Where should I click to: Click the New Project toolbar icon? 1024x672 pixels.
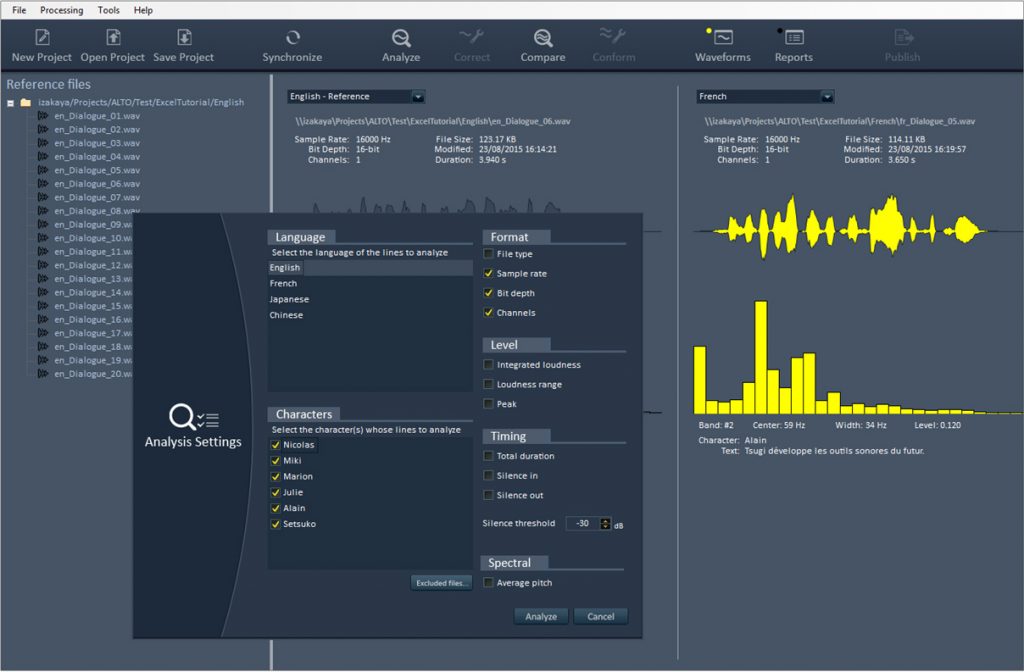[42, 38]
